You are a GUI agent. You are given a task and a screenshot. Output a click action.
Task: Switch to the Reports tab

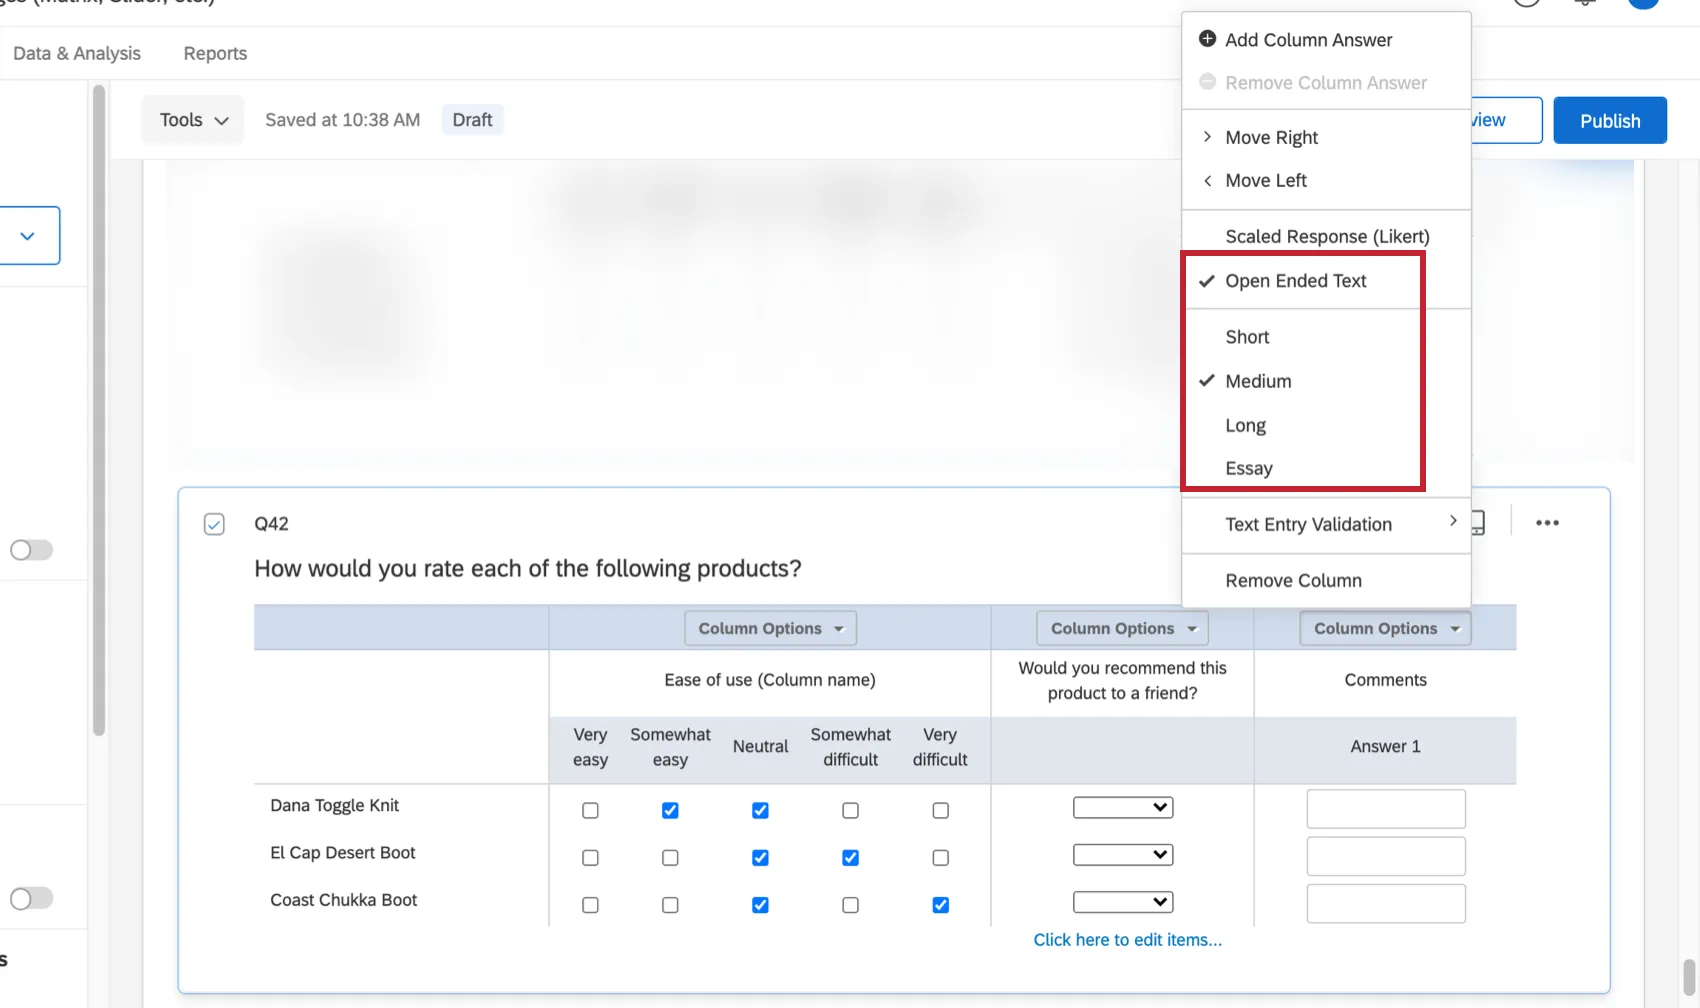pos(214,53)
